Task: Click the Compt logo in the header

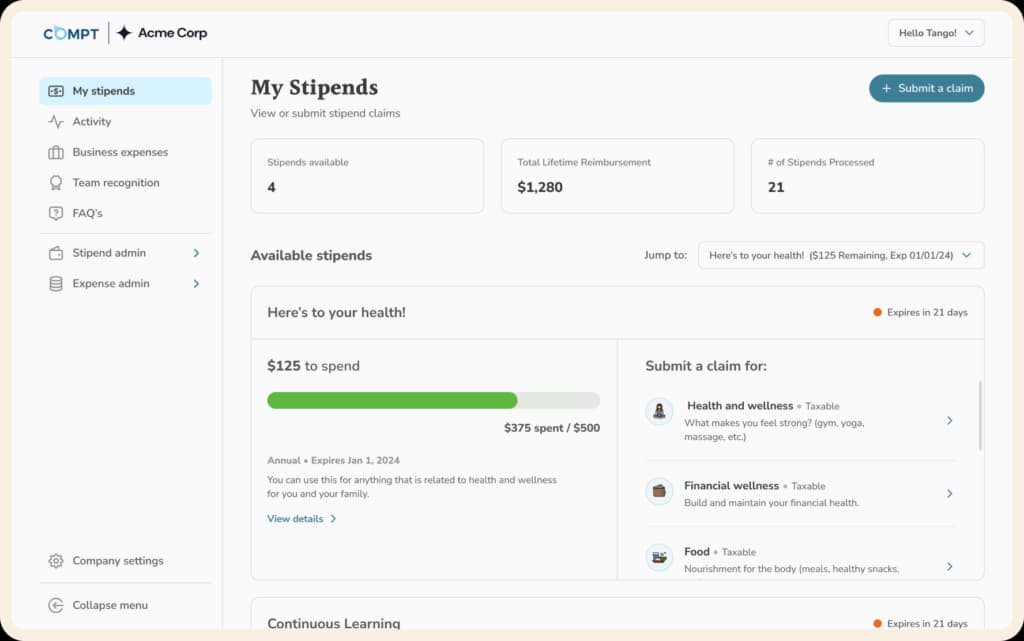Action: click(x=70, y=32)
